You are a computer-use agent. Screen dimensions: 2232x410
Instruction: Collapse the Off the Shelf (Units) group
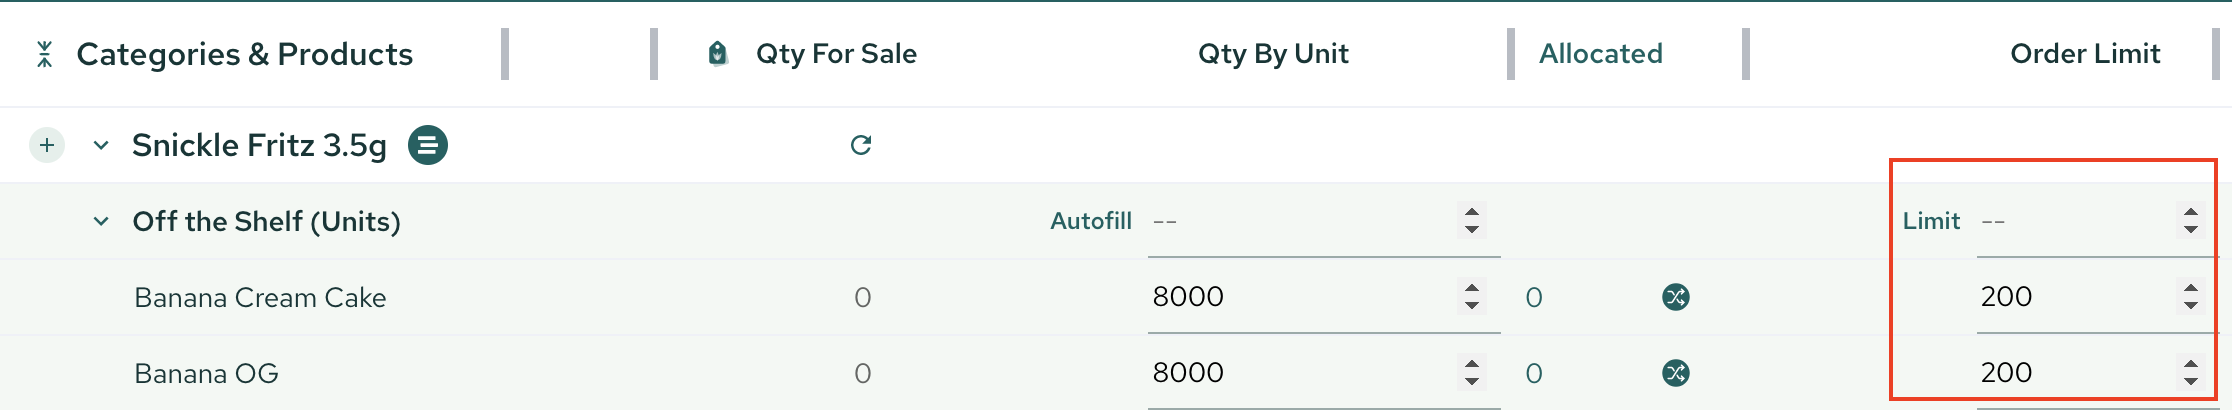pos(101,221)
